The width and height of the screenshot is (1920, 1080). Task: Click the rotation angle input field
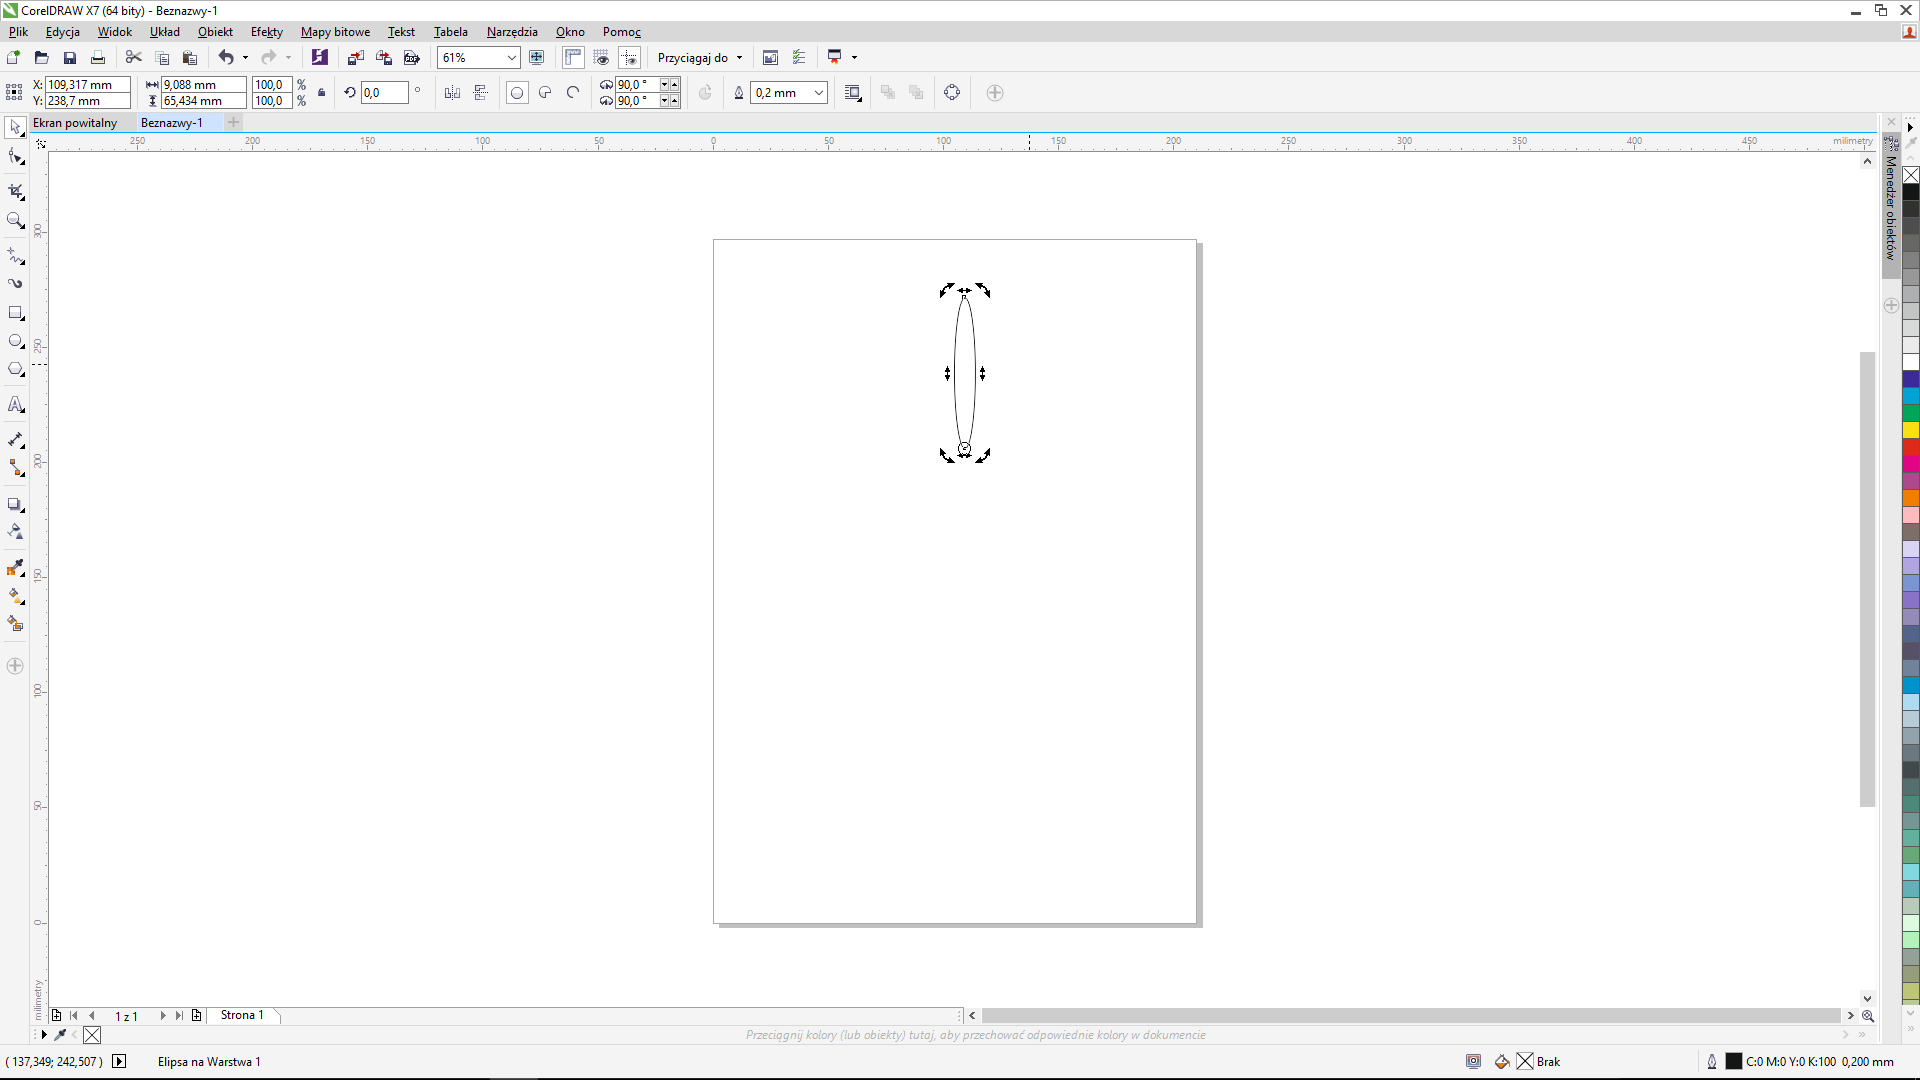(384, 93)
